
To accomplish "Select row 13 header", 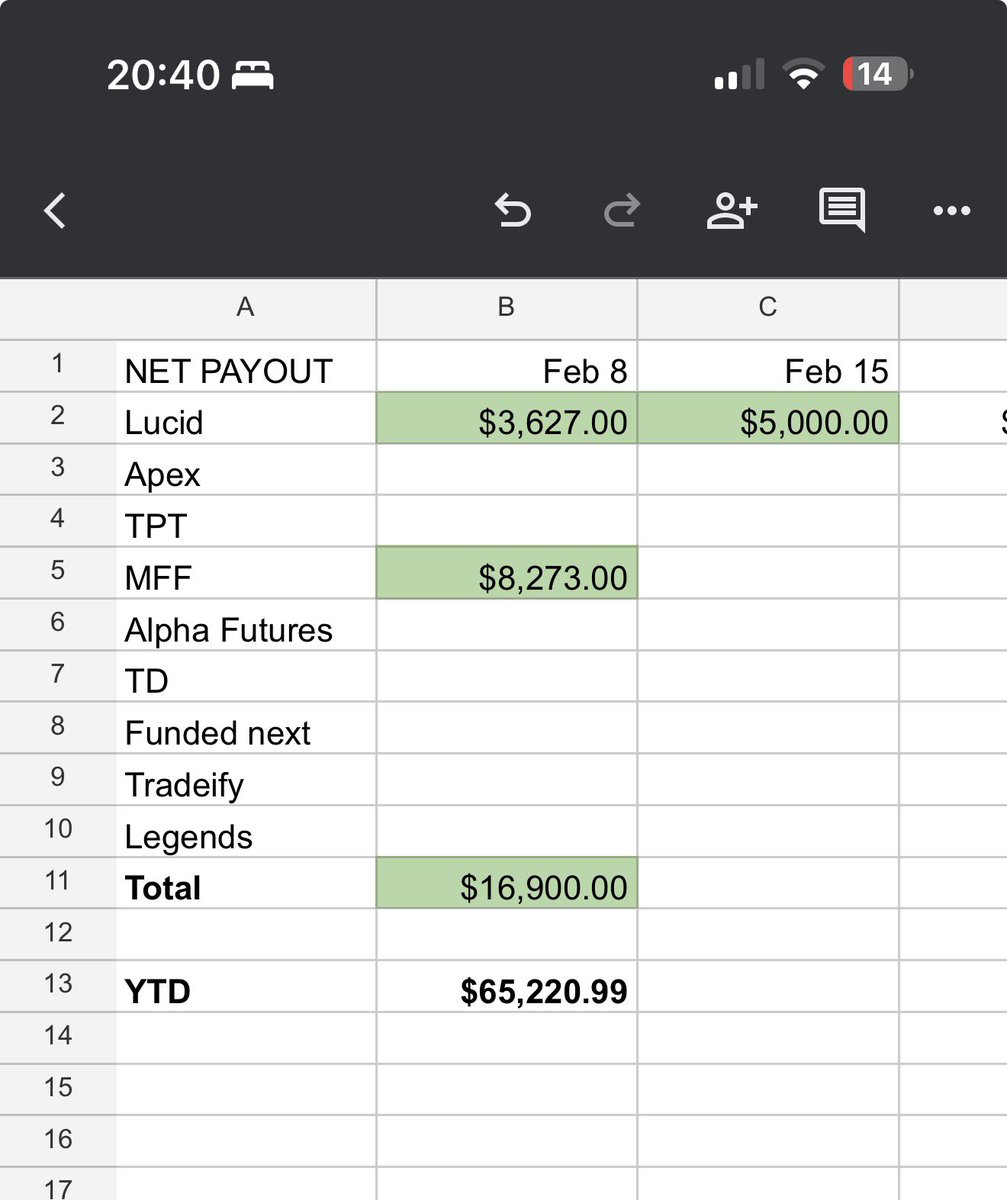I will pyautogui.click(x=58, y=985).
